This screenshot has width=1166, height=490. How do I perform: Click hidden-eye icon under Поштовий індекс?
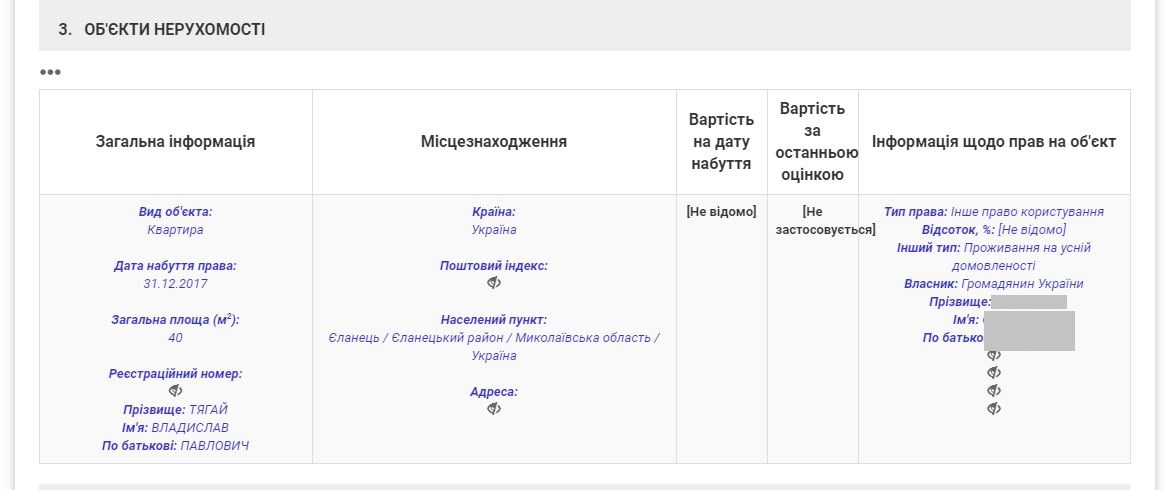[494, 283]
